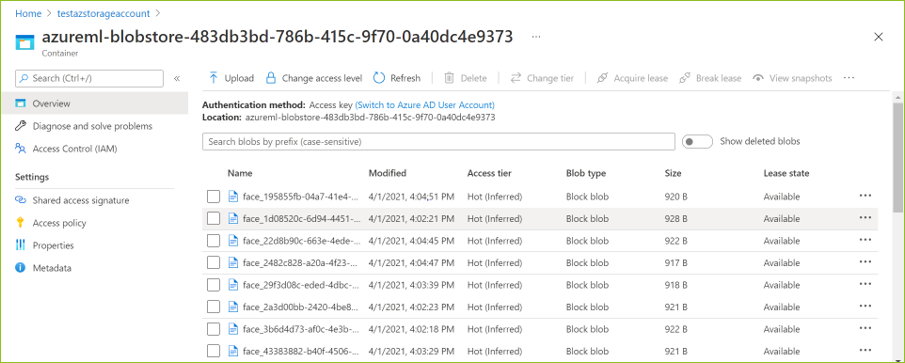Open context menu for face_2482c828 row
The height and width of the screenshot is (363, 905).
point(865,261)
